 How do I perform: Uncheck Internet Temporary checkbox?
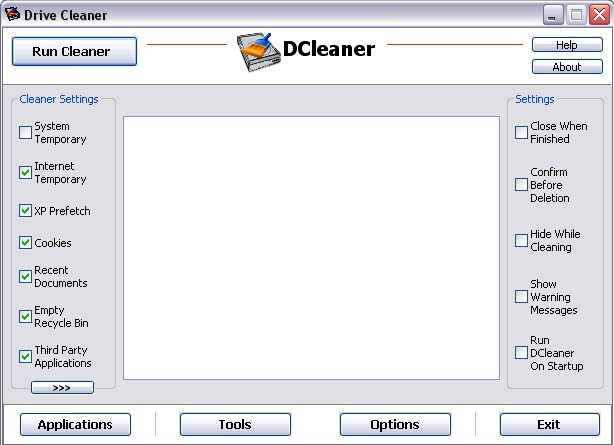(25, 172)
